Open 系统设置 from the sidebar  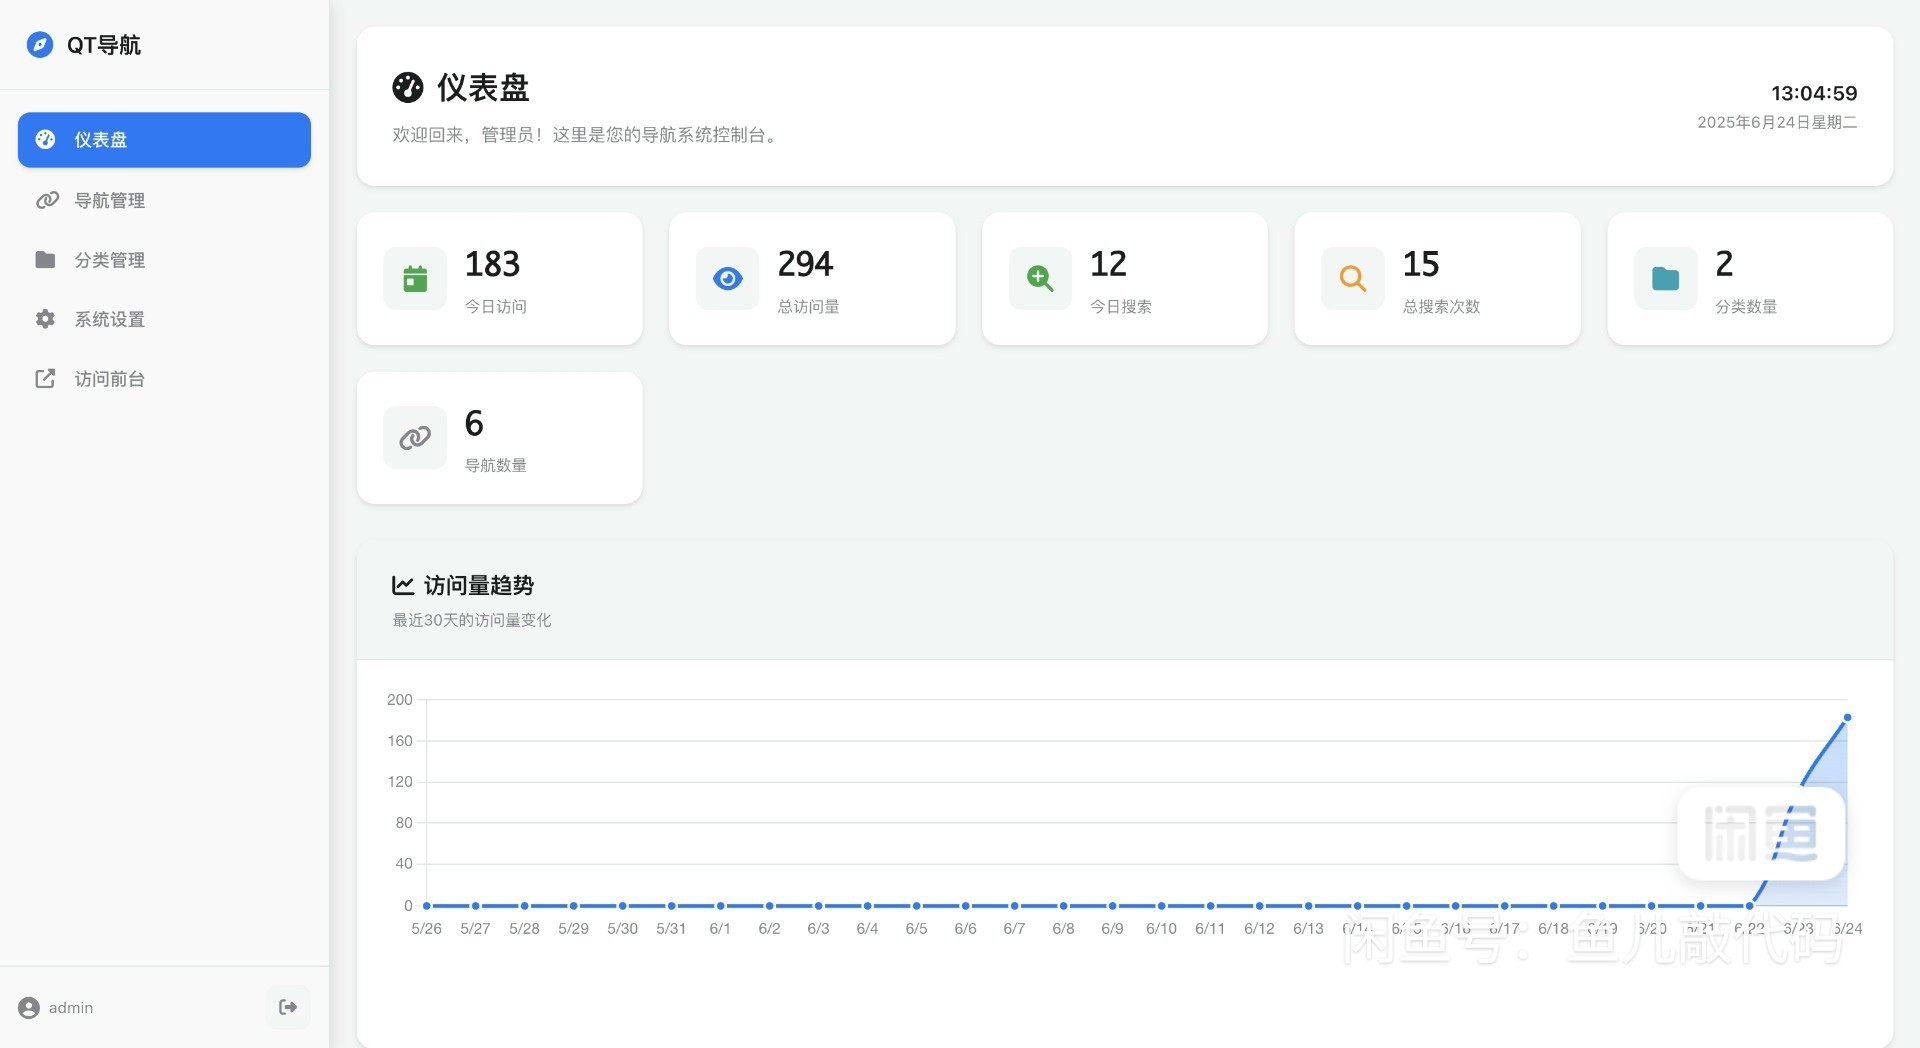coord(109,320)
